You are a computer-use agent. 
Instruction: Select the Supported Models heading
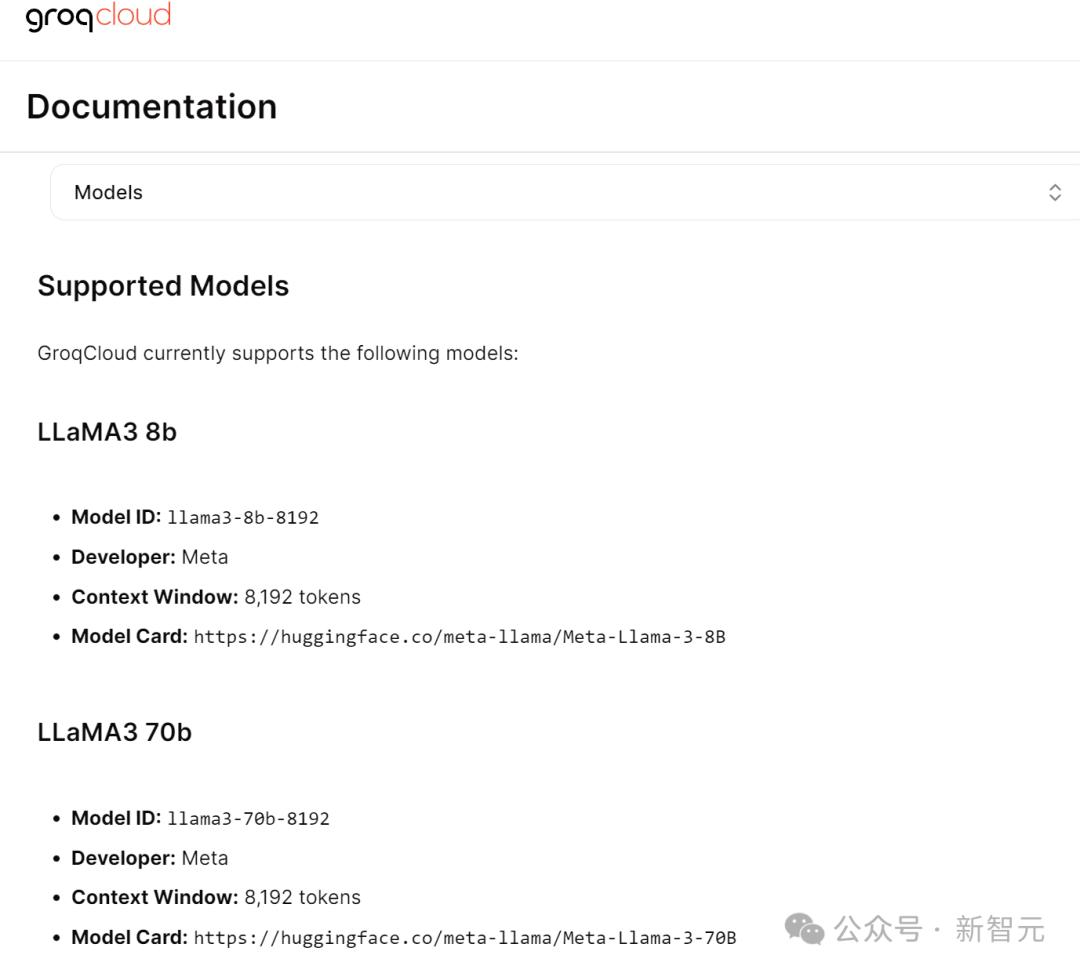pyautogui.click(x=163, y=286)
